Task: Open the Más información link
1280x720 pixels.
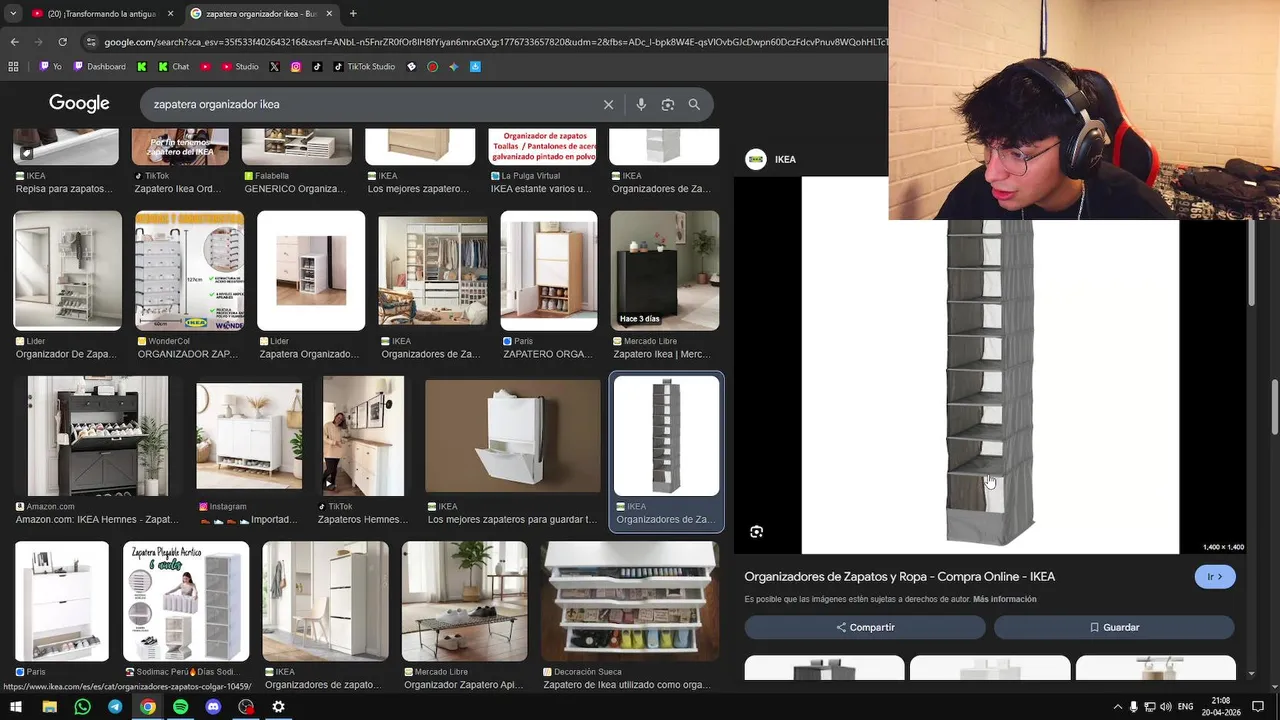Action: tap(1004, 599)
